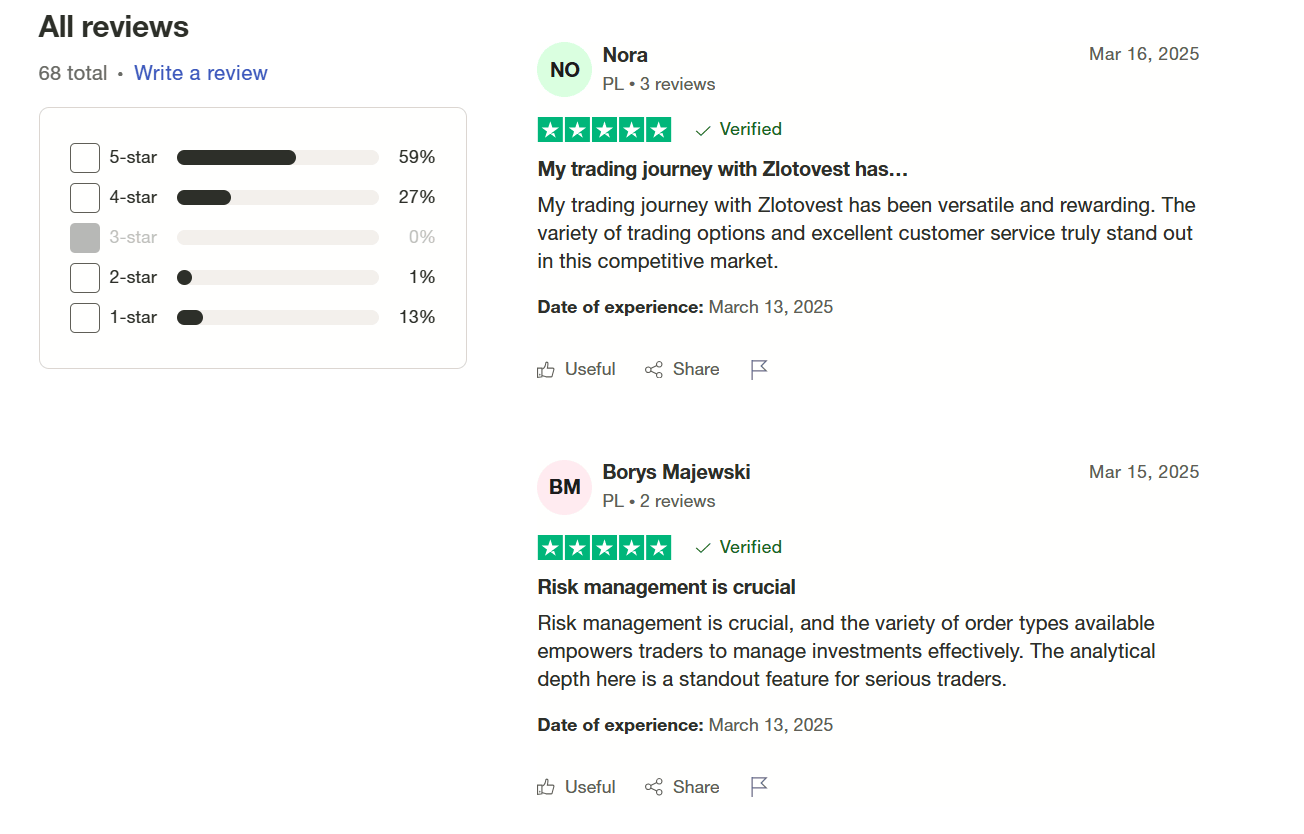Flag Borys Majewski's review with flag icon
Image resolution: width=1304 pixels, height=834 pixels.
(x=759, y=787)
